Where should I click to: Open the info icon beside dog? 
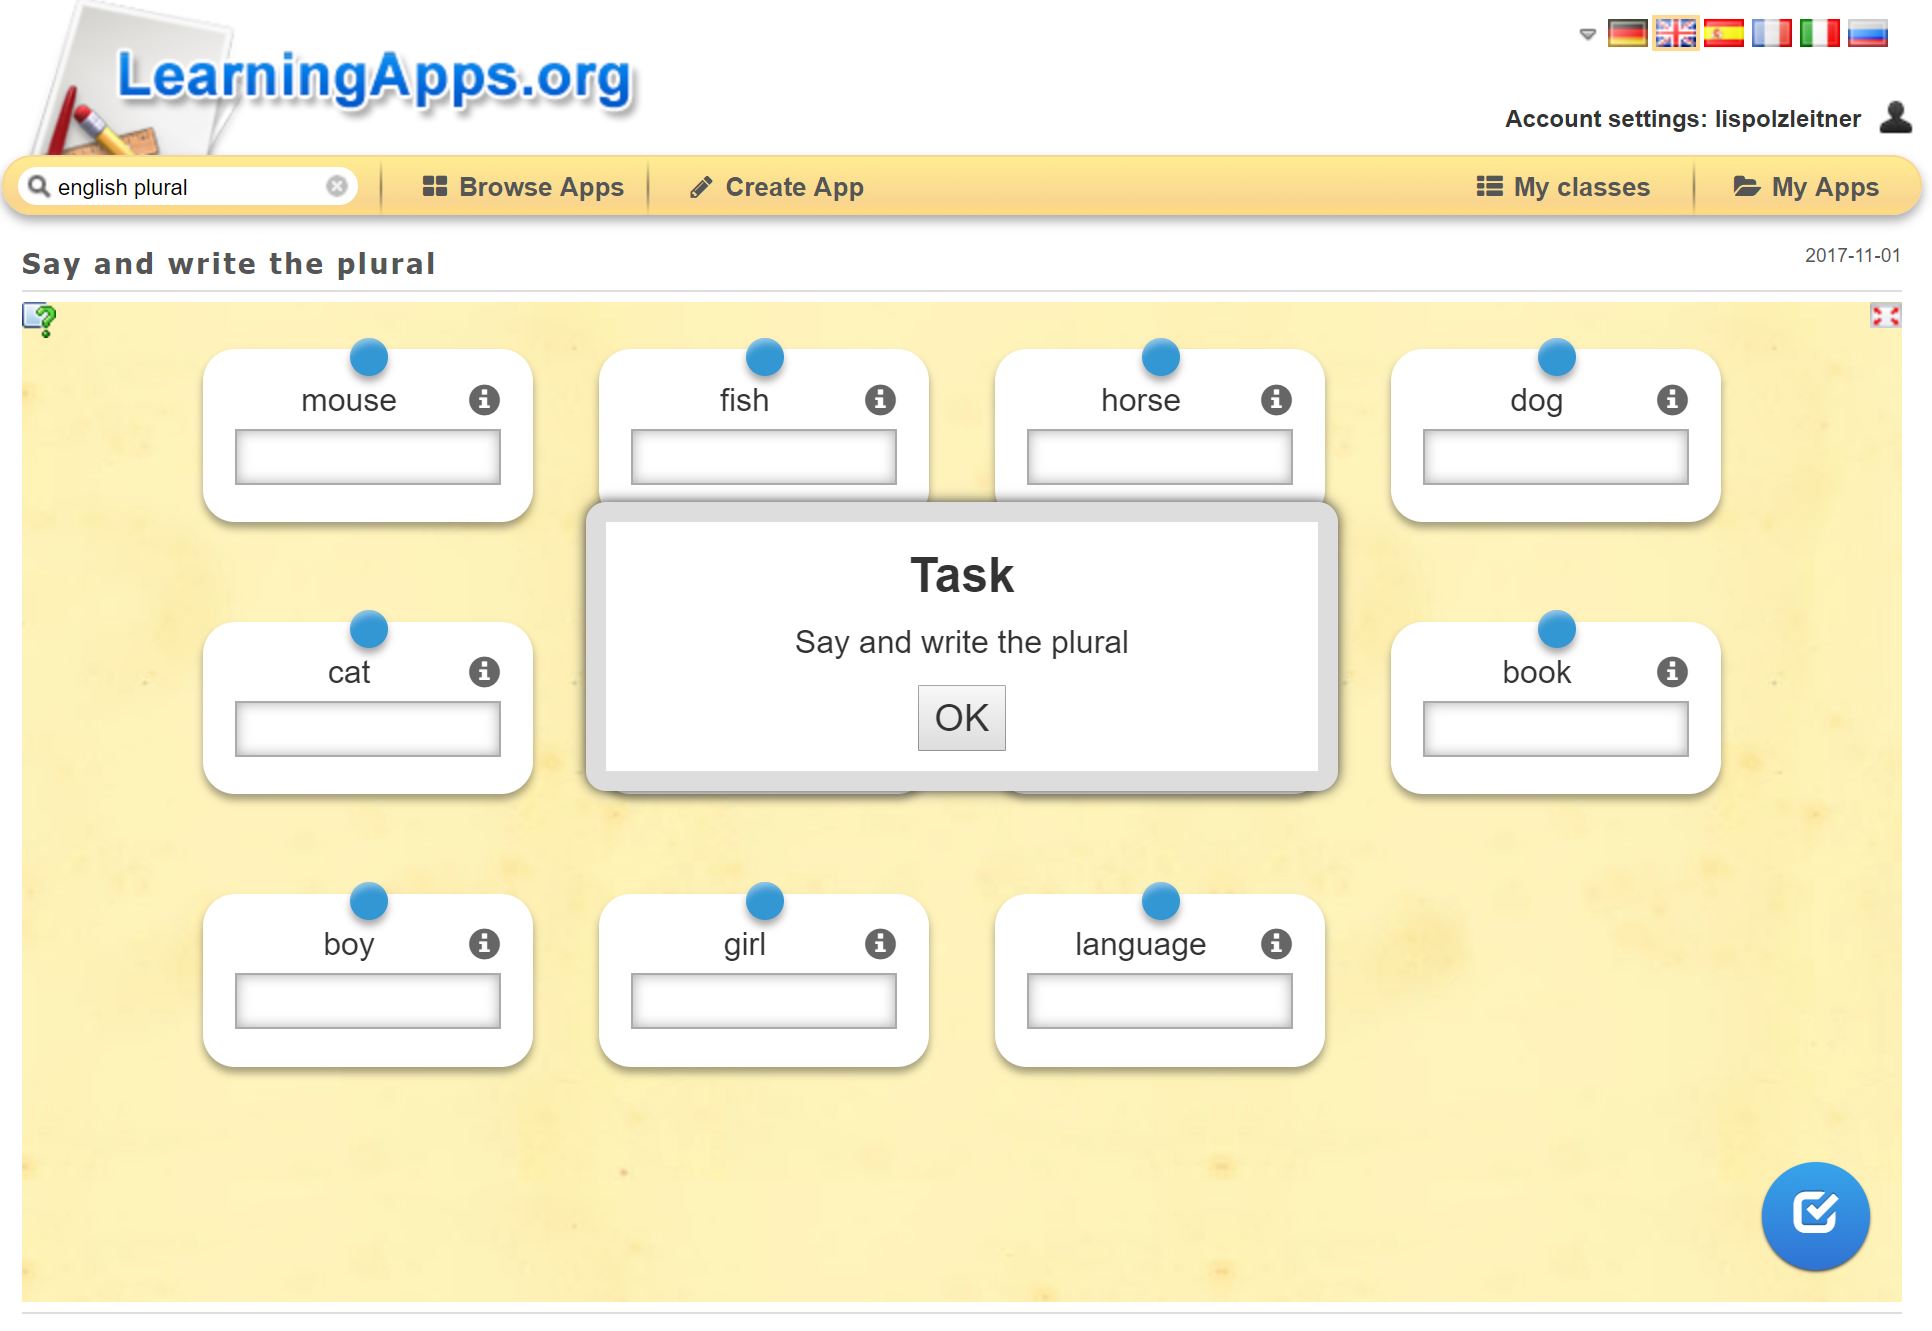pos(1672,400)
